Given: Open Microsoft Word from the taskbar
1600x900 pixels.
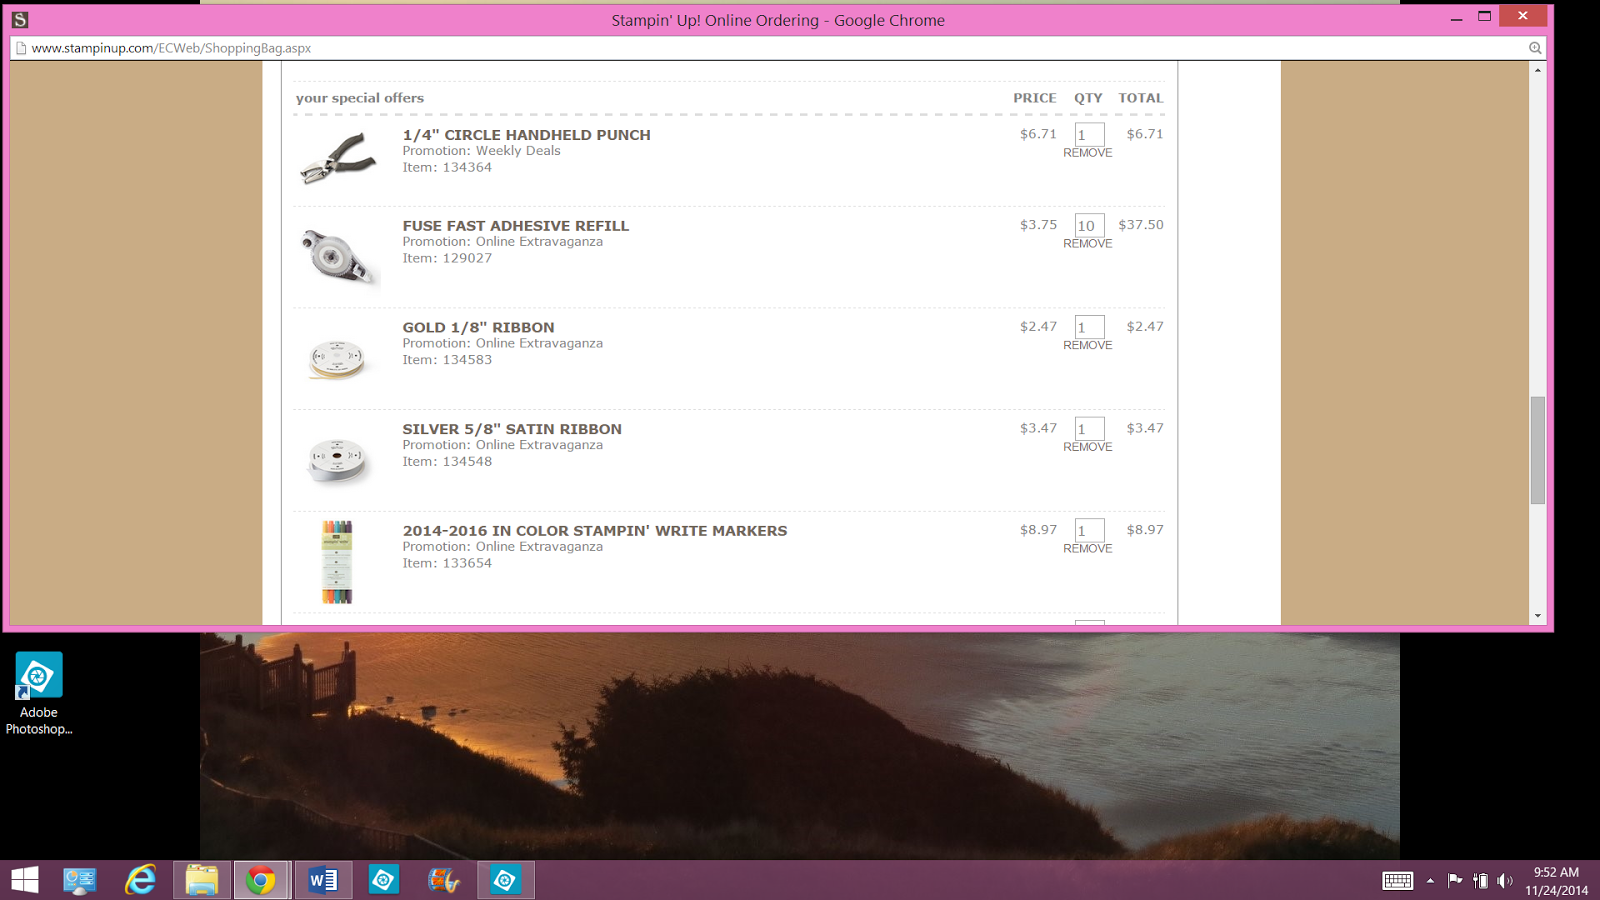Looking at the screenshot, I should tap(323, 880).
